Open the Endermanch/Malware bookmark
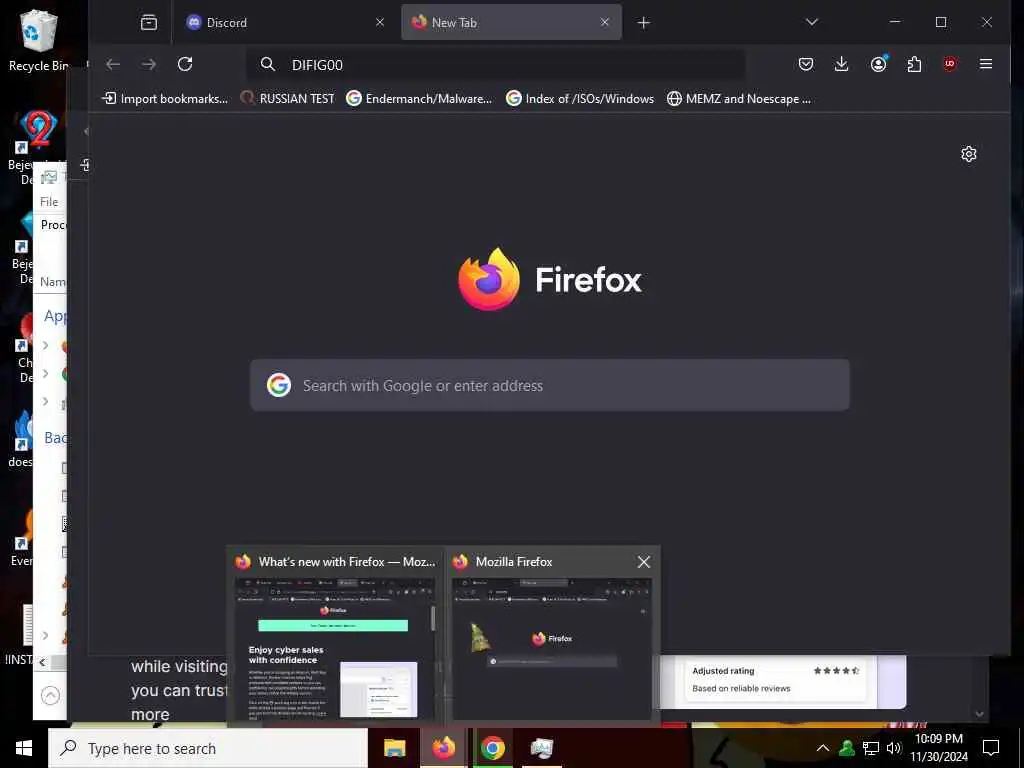Image resolution: width=1024 pixels, height=768 pixels. (x=419, y=99)
